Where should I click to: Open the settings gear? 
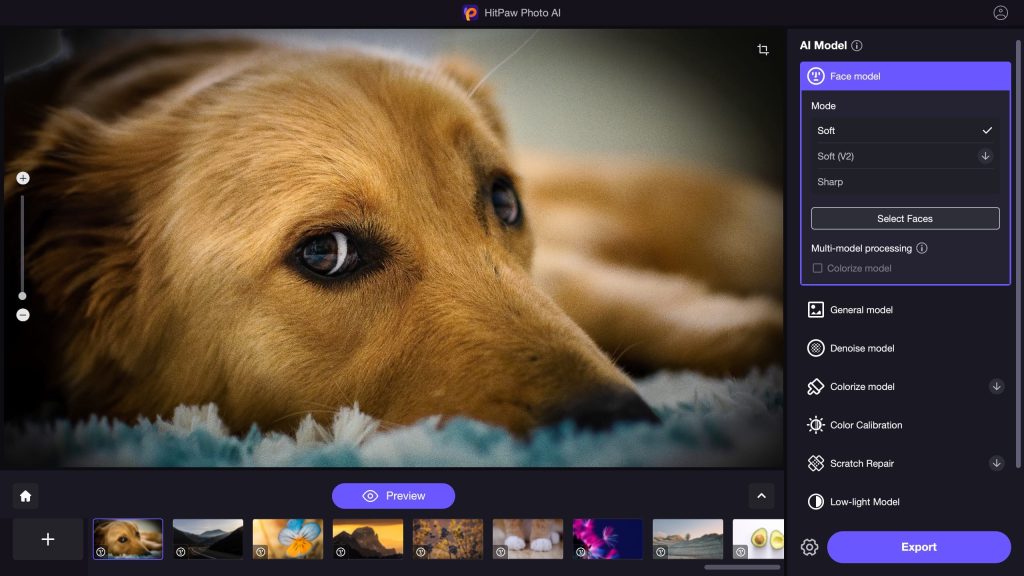[x=809, y=547]
